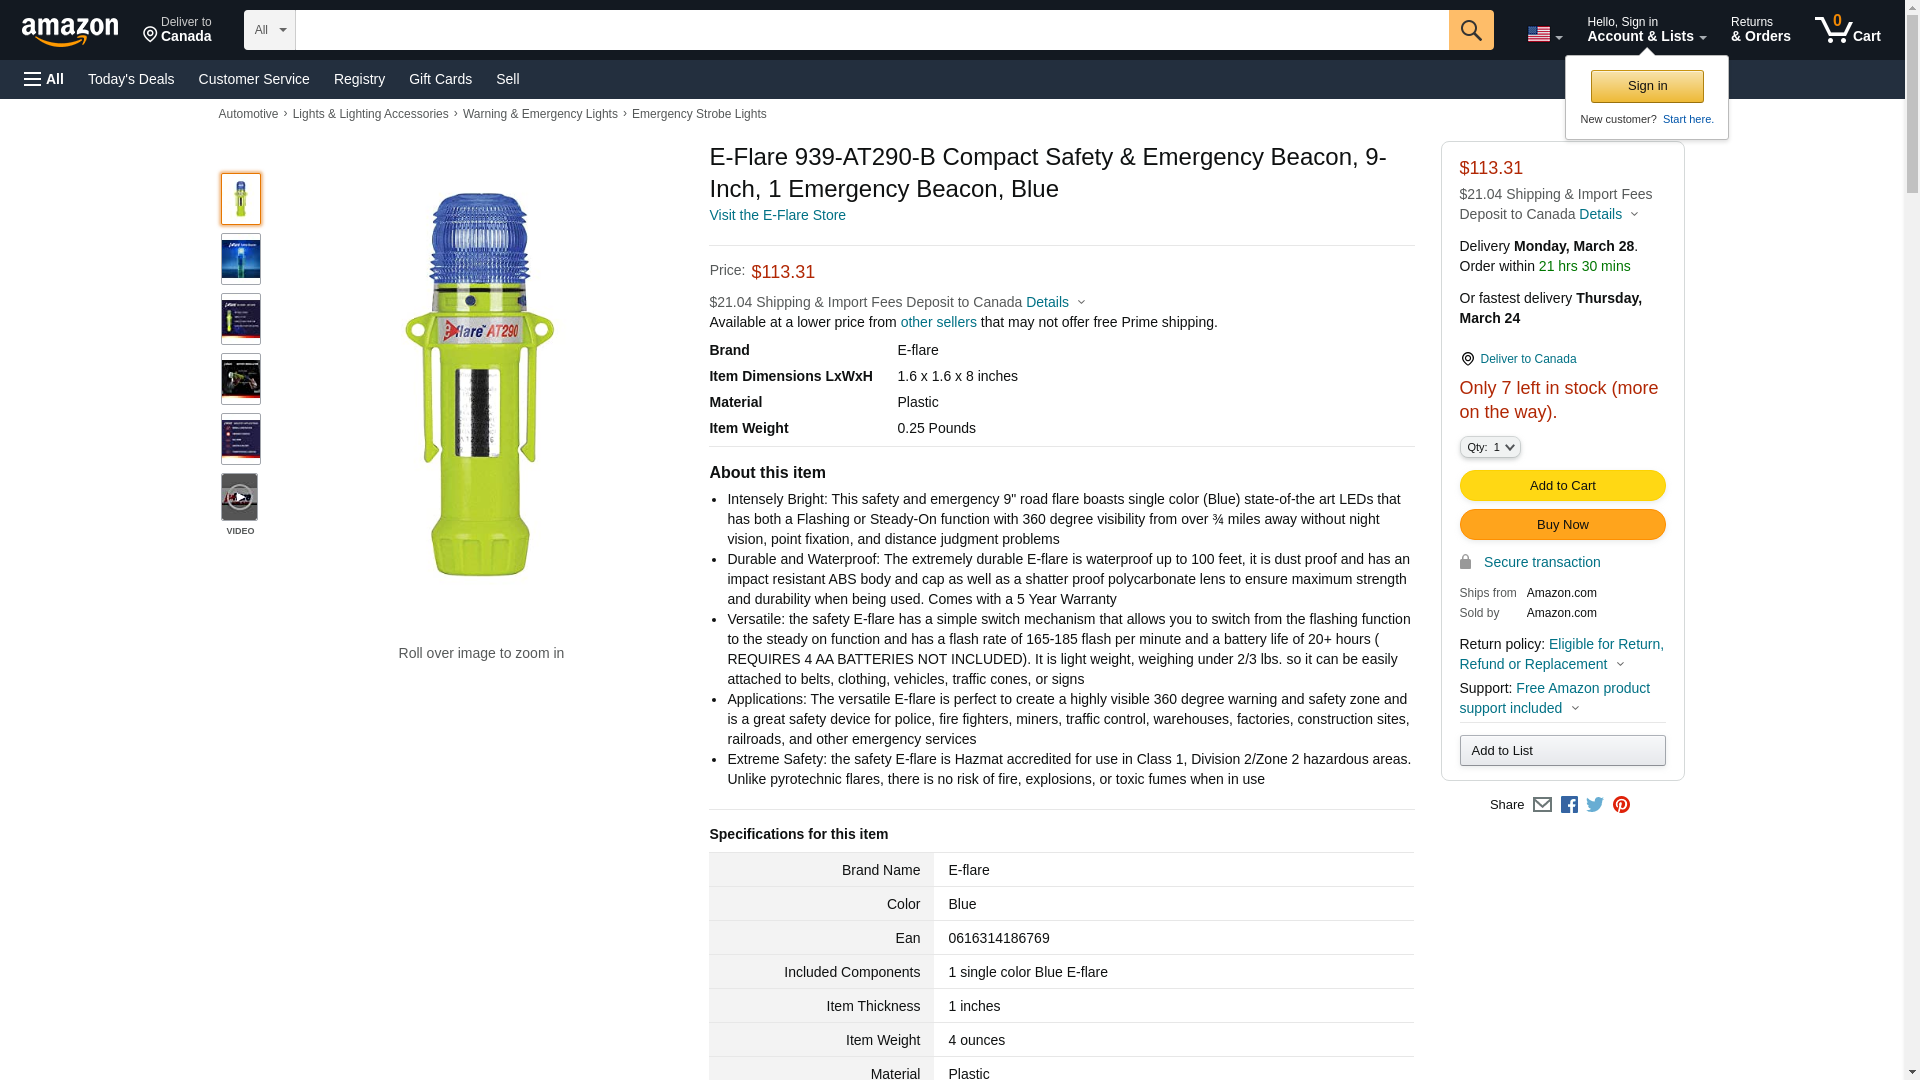Click into the search input field

point(870,30)
